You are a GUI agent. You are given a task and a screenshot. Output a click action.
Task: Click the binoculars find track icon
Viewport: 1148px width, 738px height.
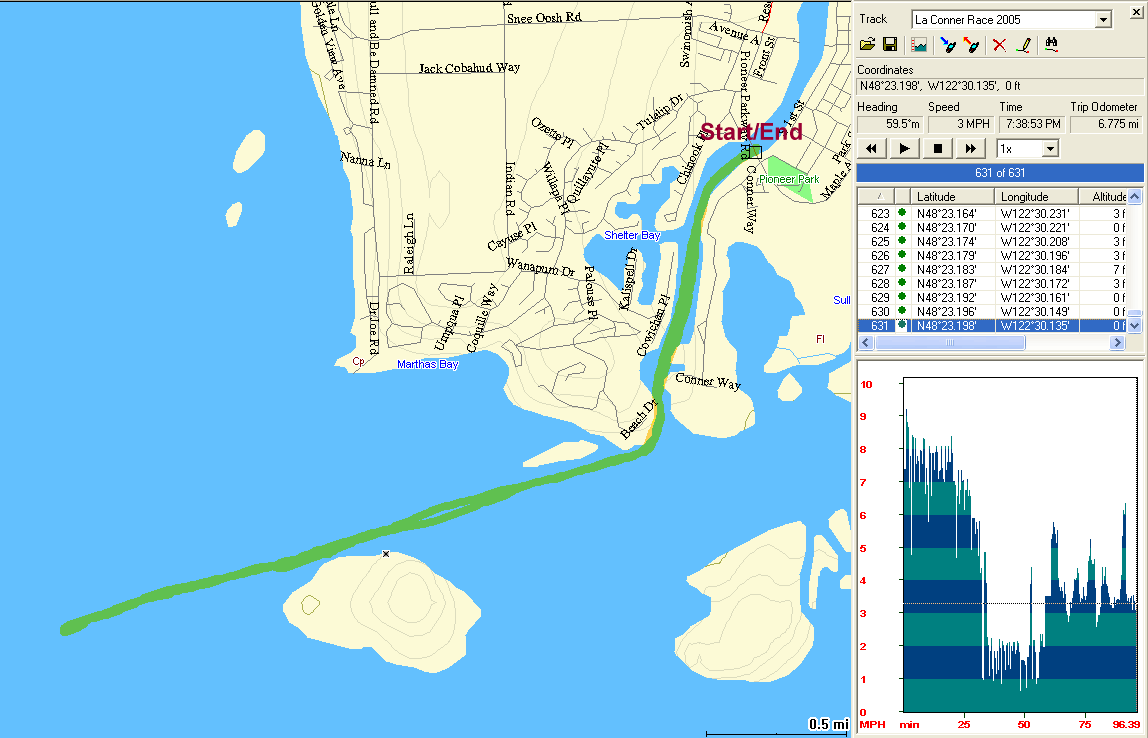1051,45
